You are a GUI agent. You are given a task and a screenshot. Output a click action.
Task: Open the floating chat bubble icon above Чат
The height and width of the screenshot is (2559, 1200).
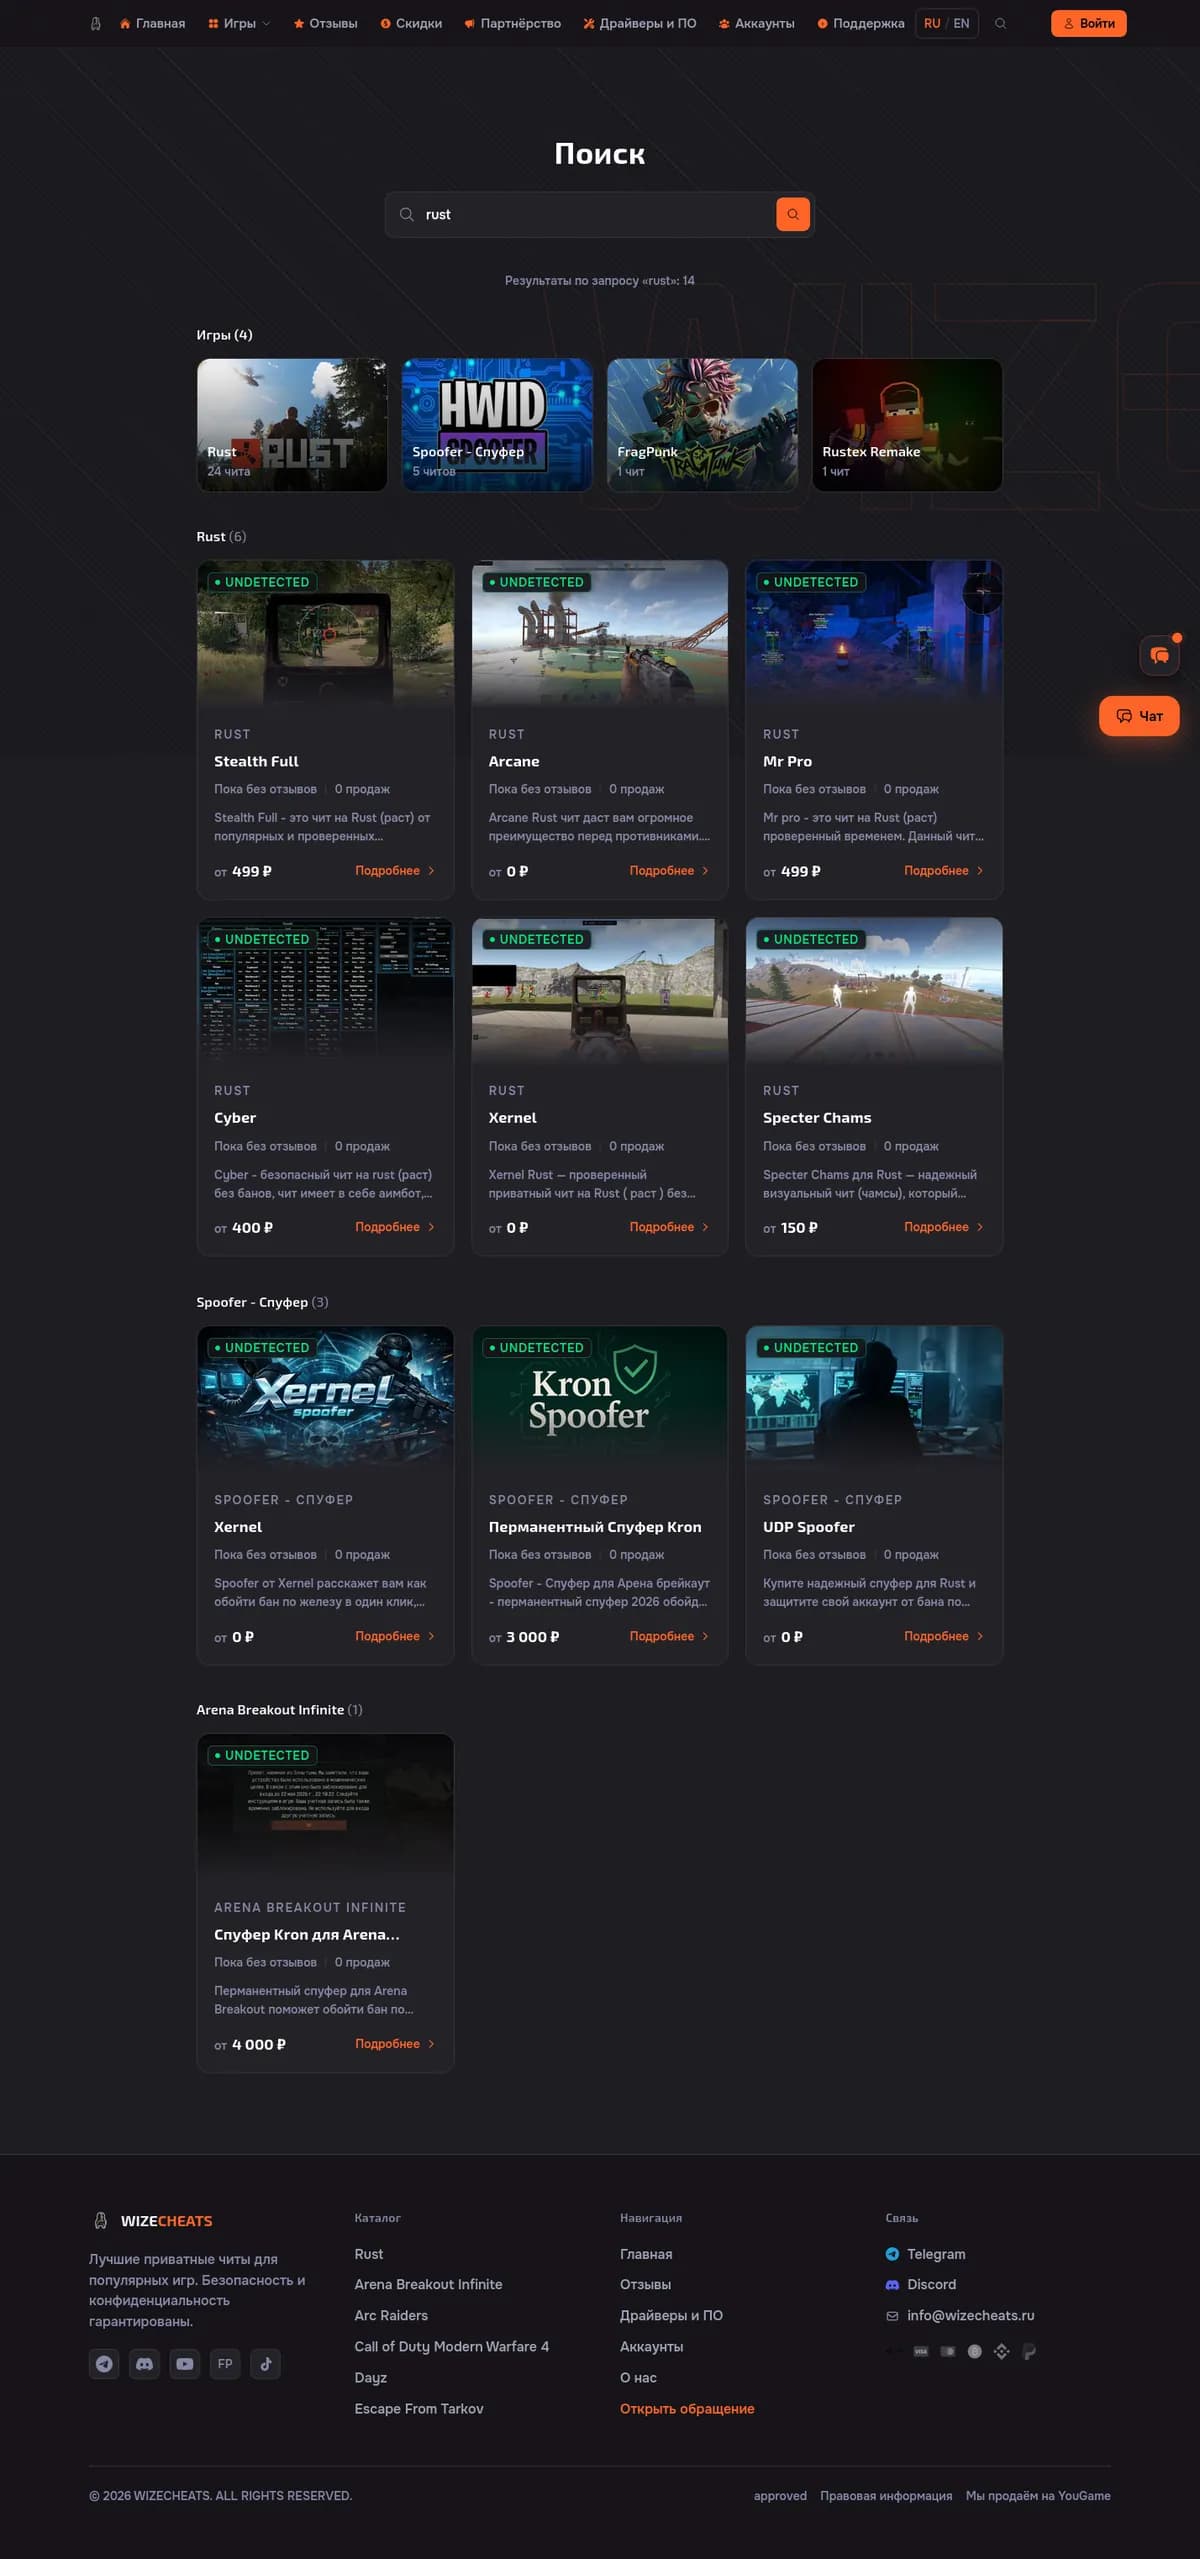tap(1159, 655)
